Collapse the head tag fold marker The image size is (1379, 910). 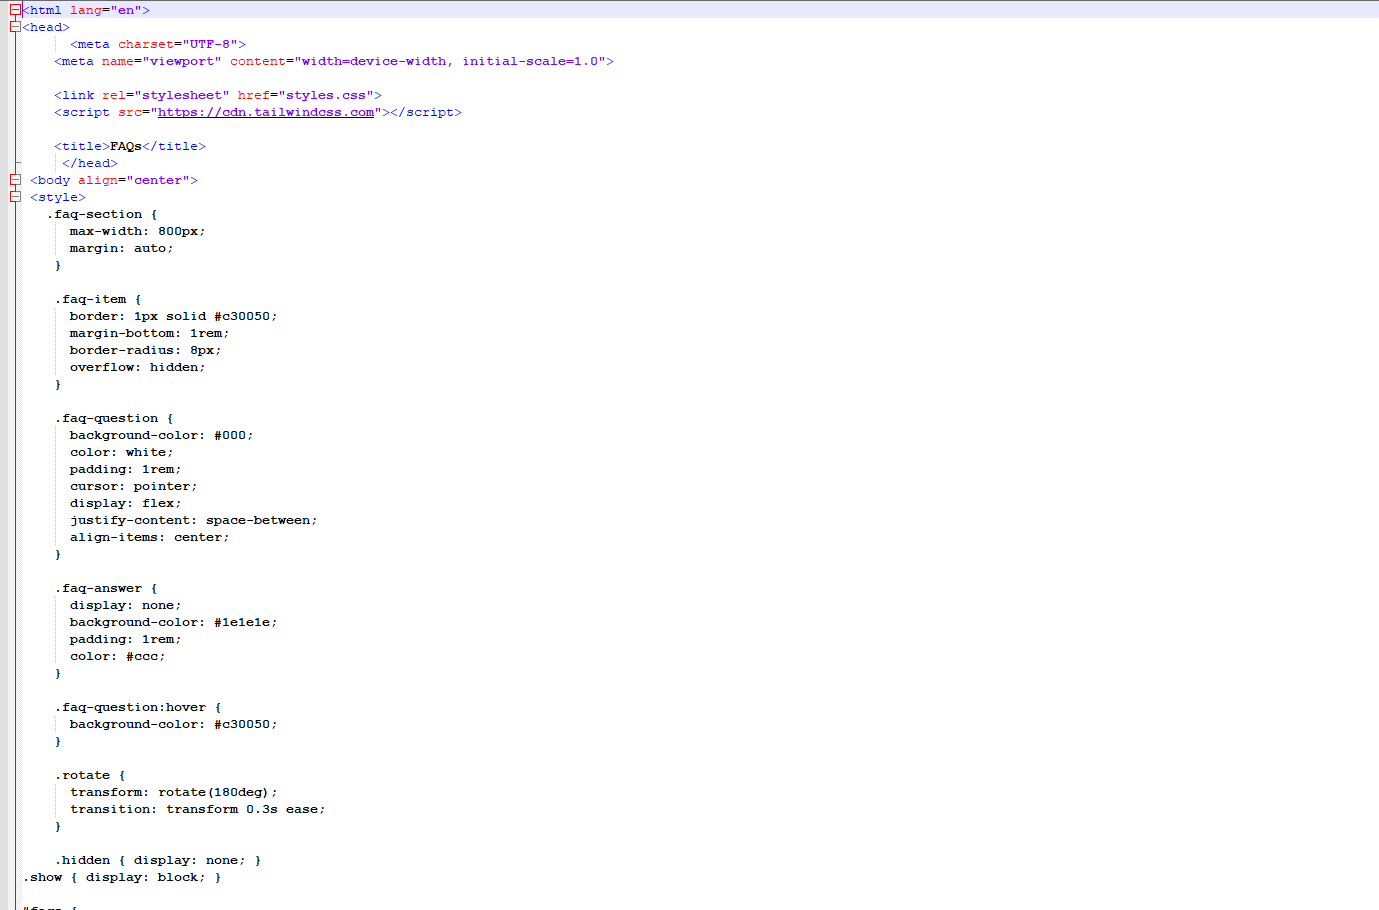pos(15,27)
